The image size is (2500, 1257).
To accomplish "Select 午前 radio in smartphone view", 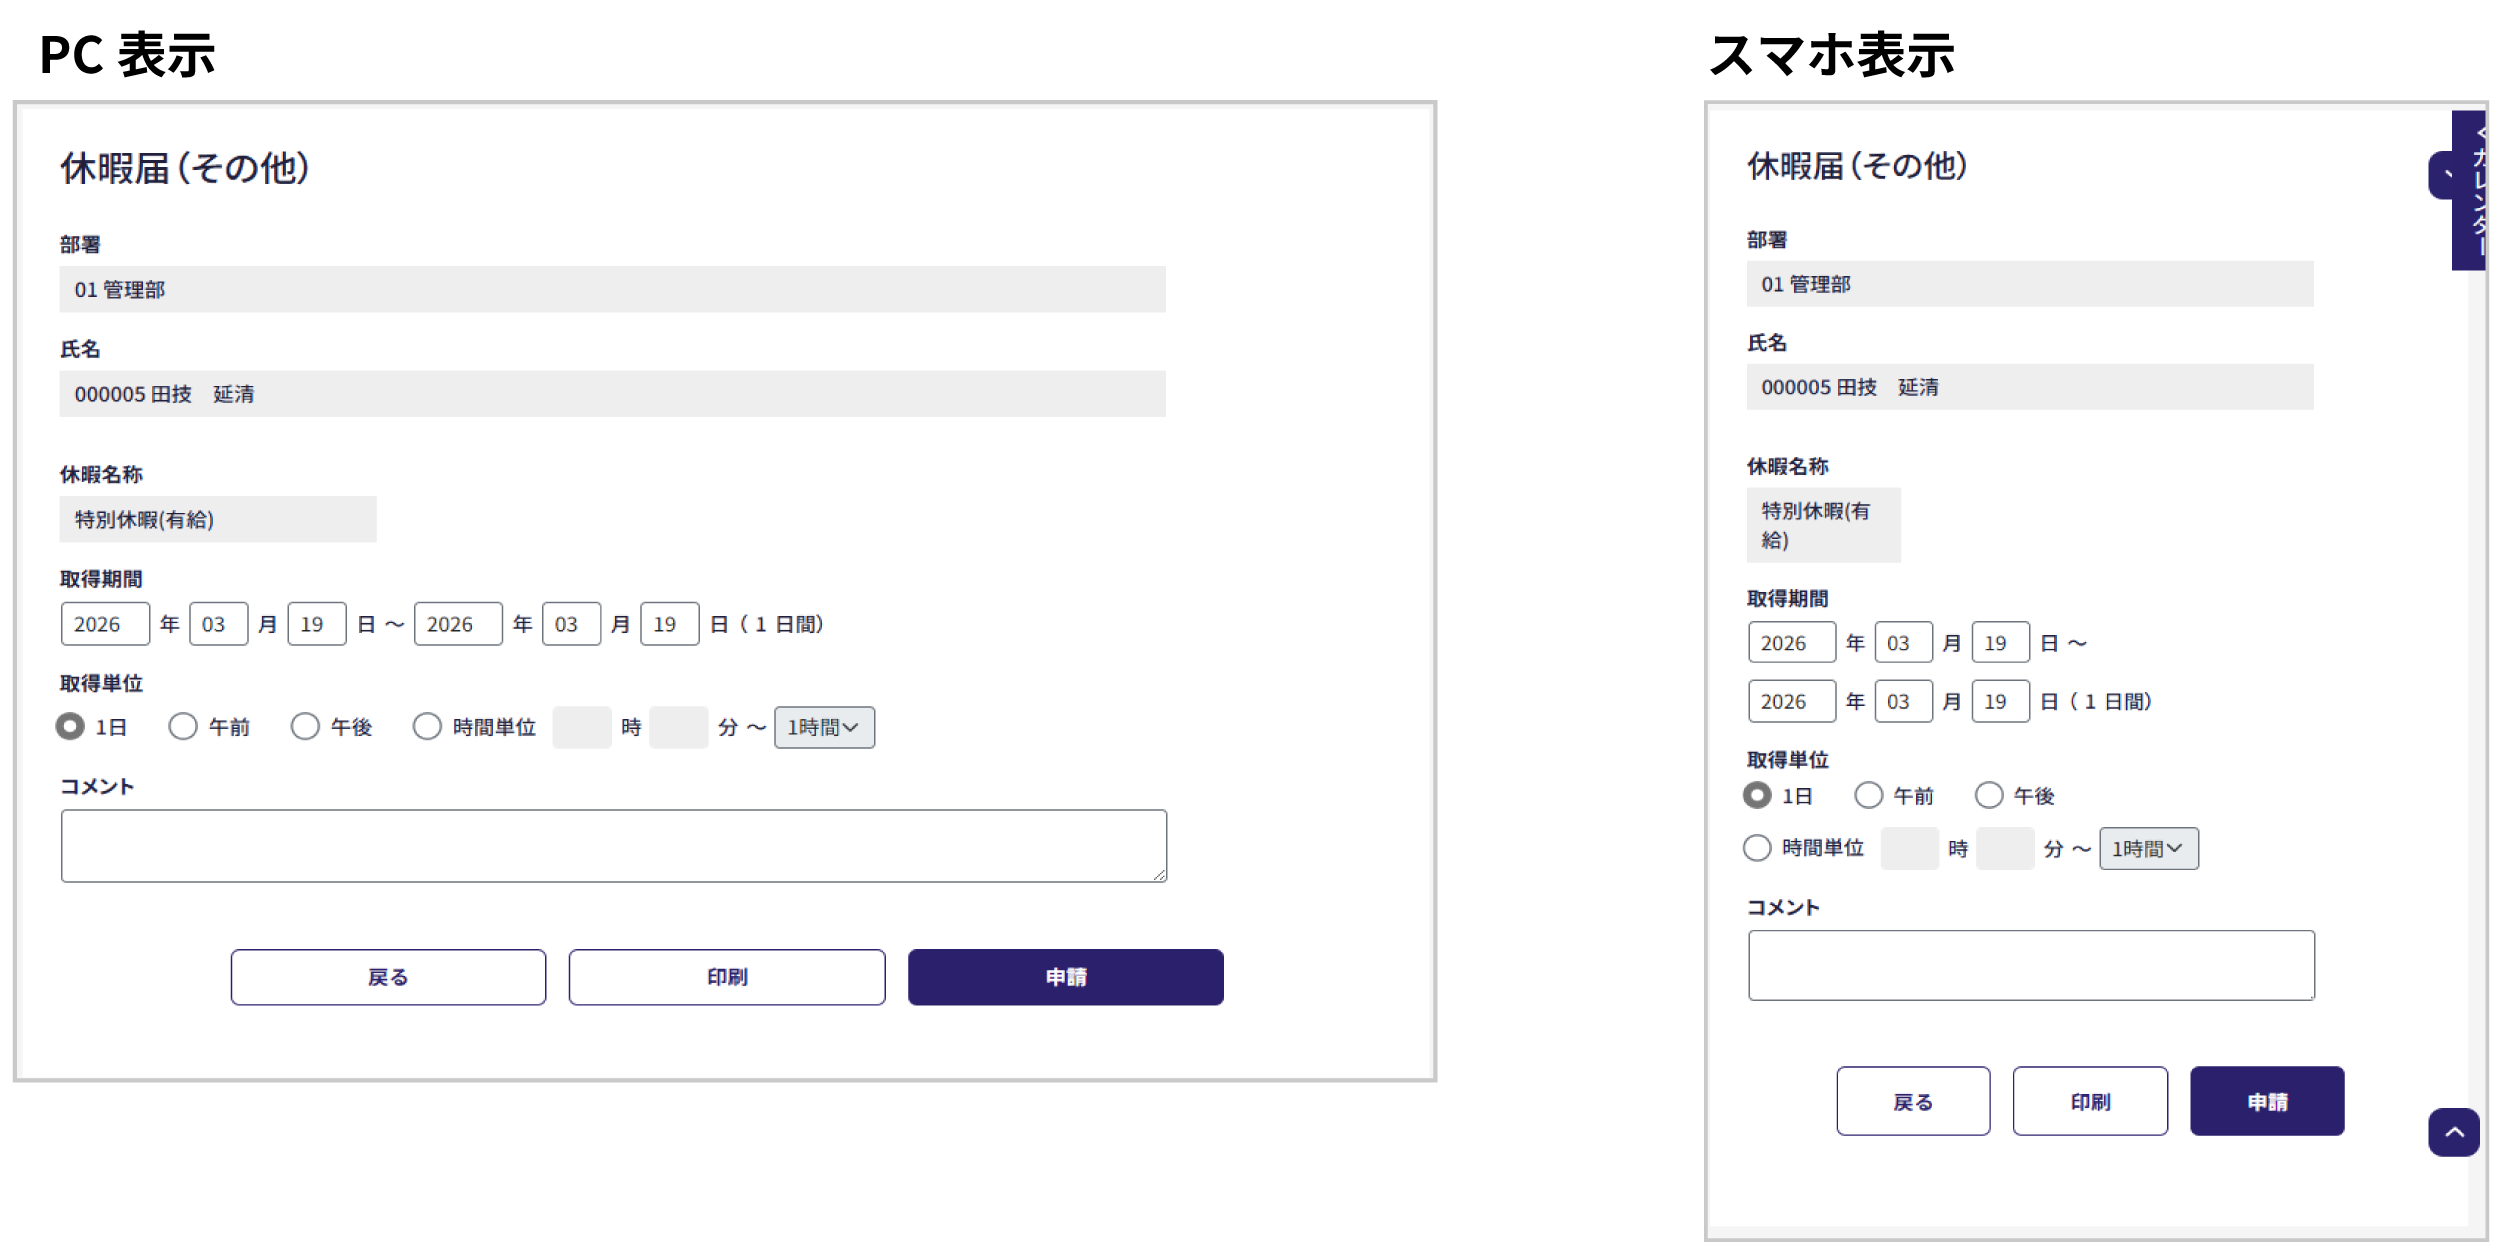I will coord(1868,795).
